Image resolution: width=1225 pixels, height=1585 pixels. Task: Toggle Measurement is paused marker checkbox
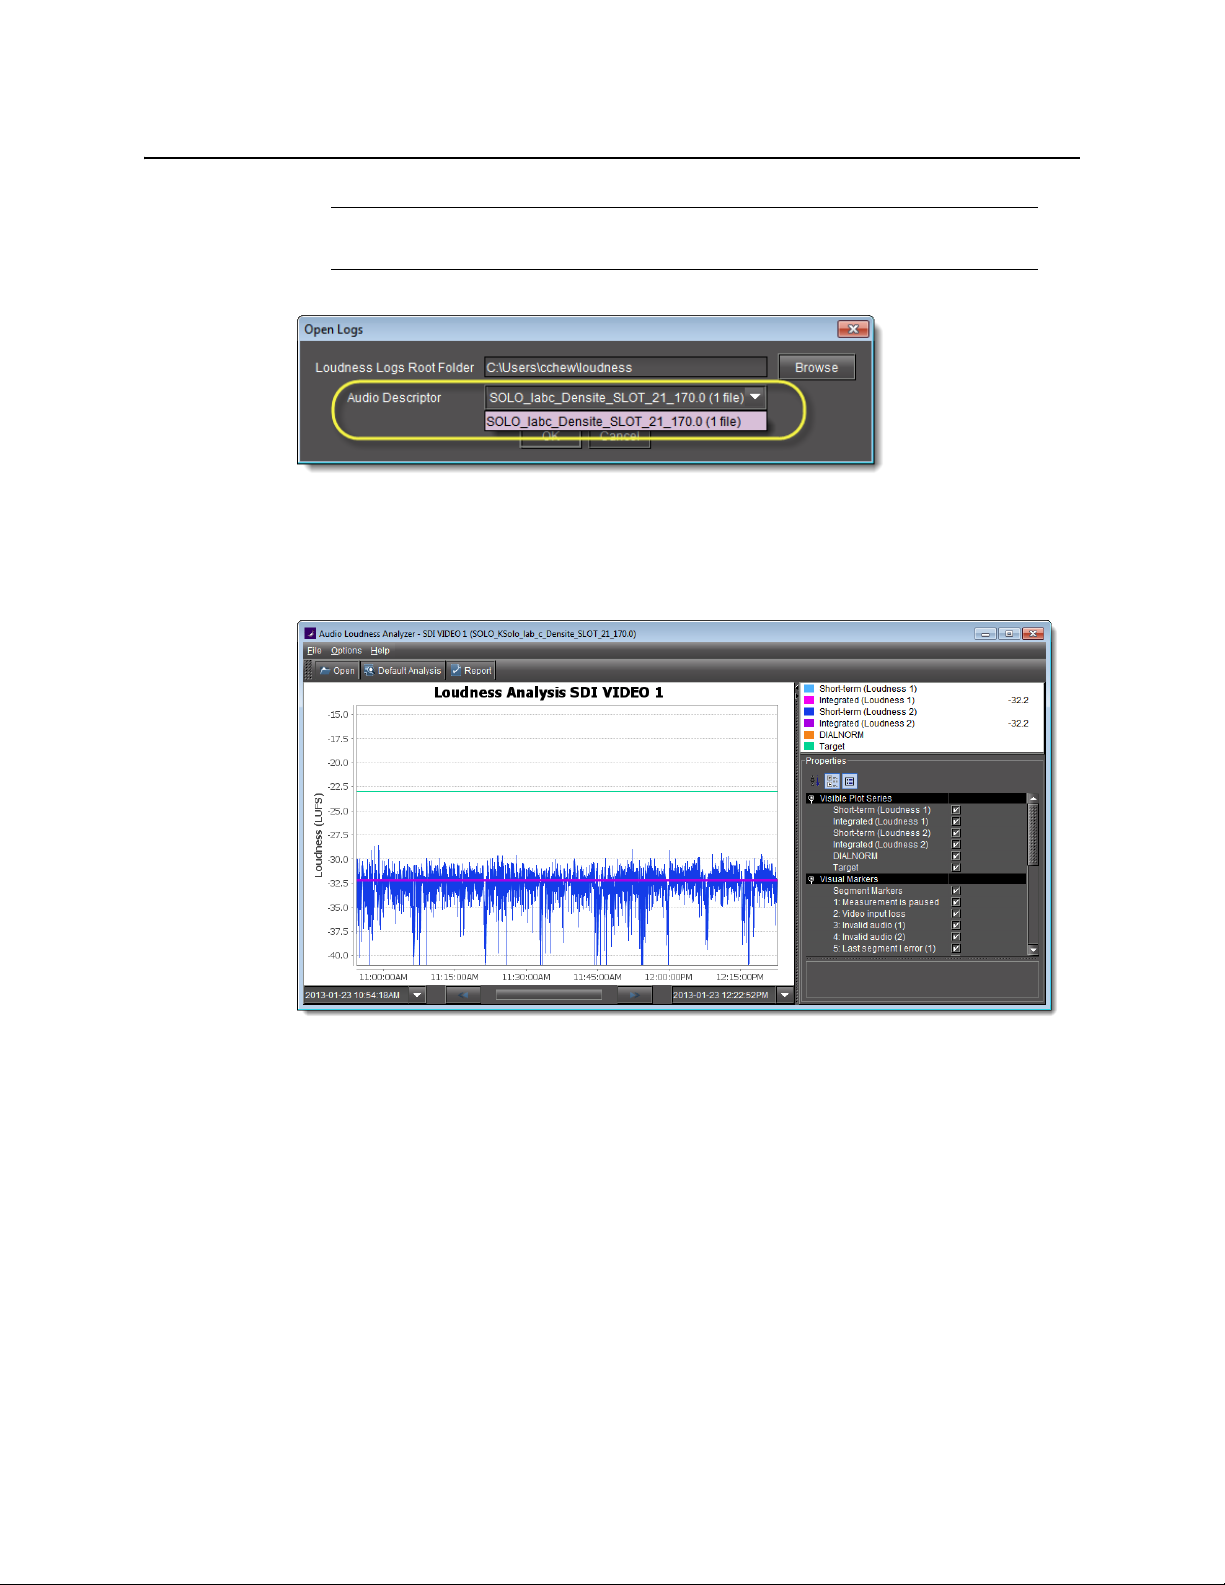[x=956, y=903]
